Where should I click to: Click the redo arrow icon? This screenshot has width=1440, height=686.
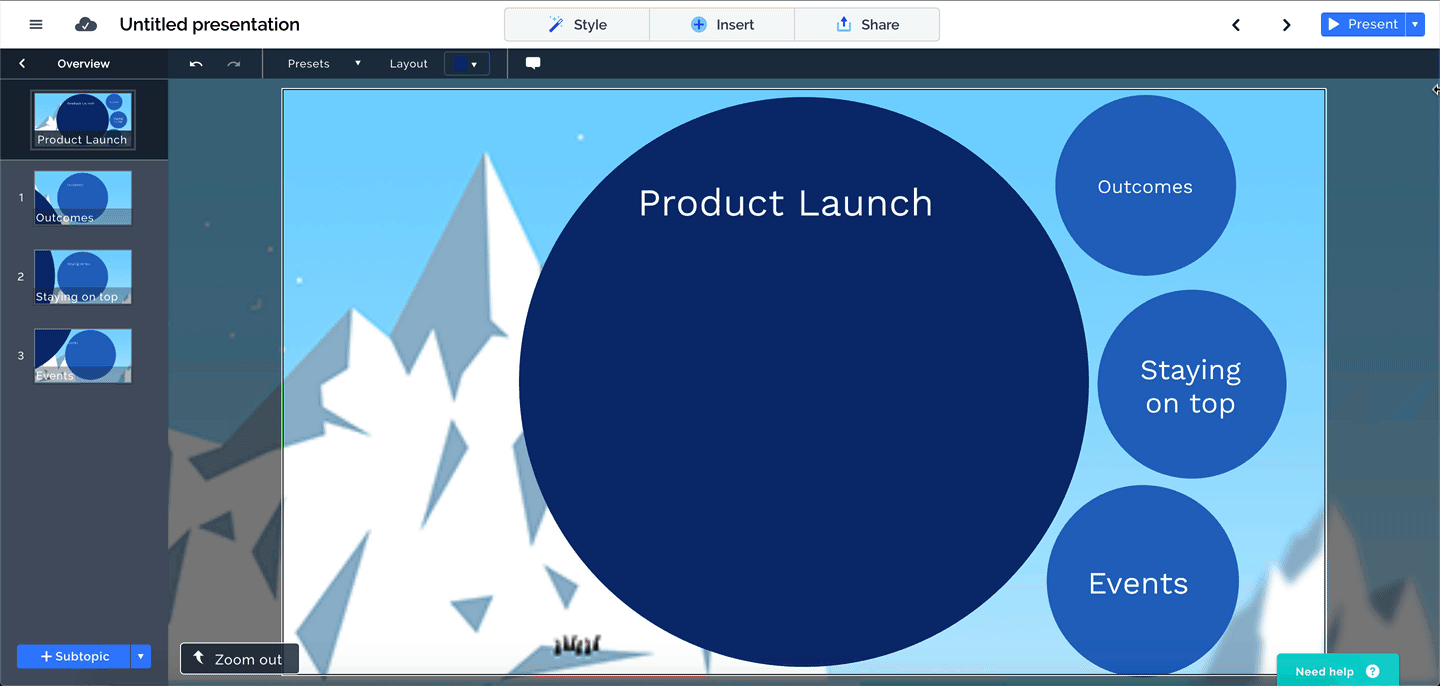click(234, 64)
